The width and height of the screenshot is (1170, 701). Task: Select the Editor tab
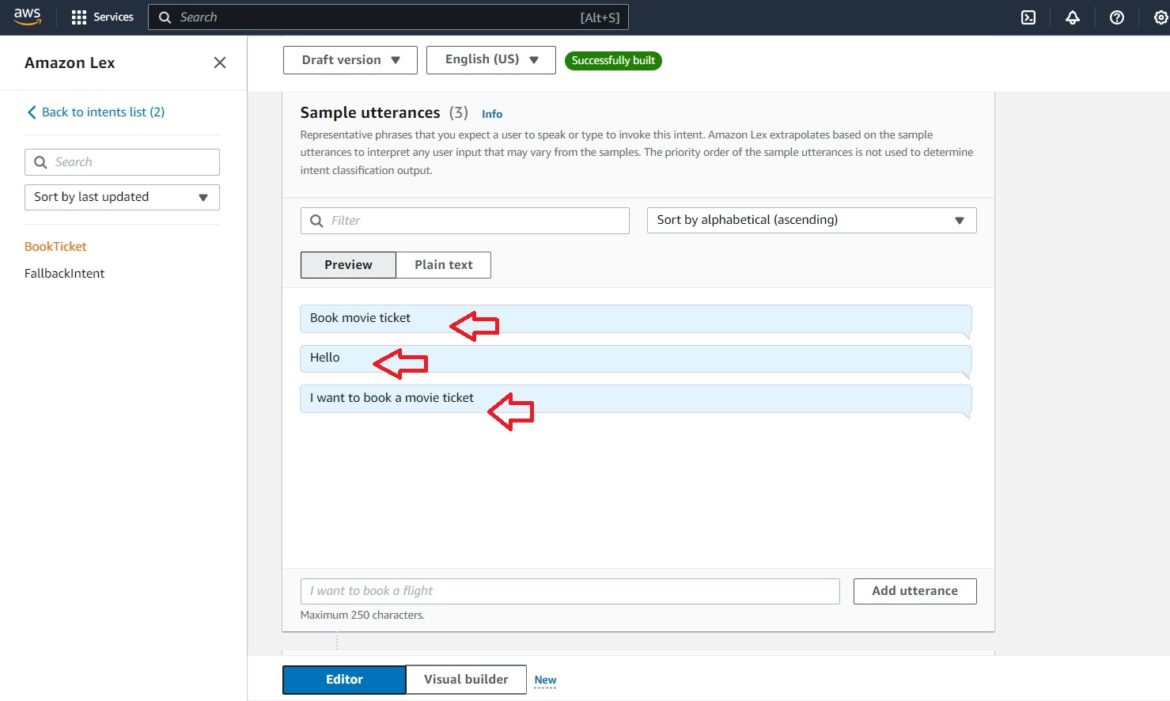343,679
